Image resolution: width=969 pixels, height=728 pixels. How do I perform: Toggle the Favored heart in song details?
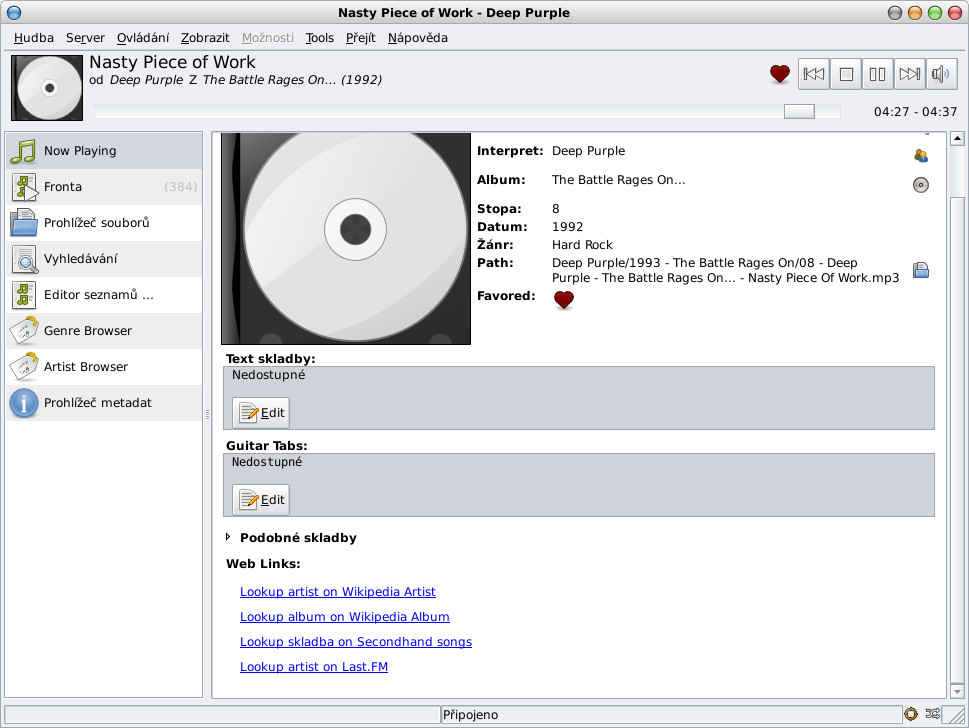click(x=564, y=300)
